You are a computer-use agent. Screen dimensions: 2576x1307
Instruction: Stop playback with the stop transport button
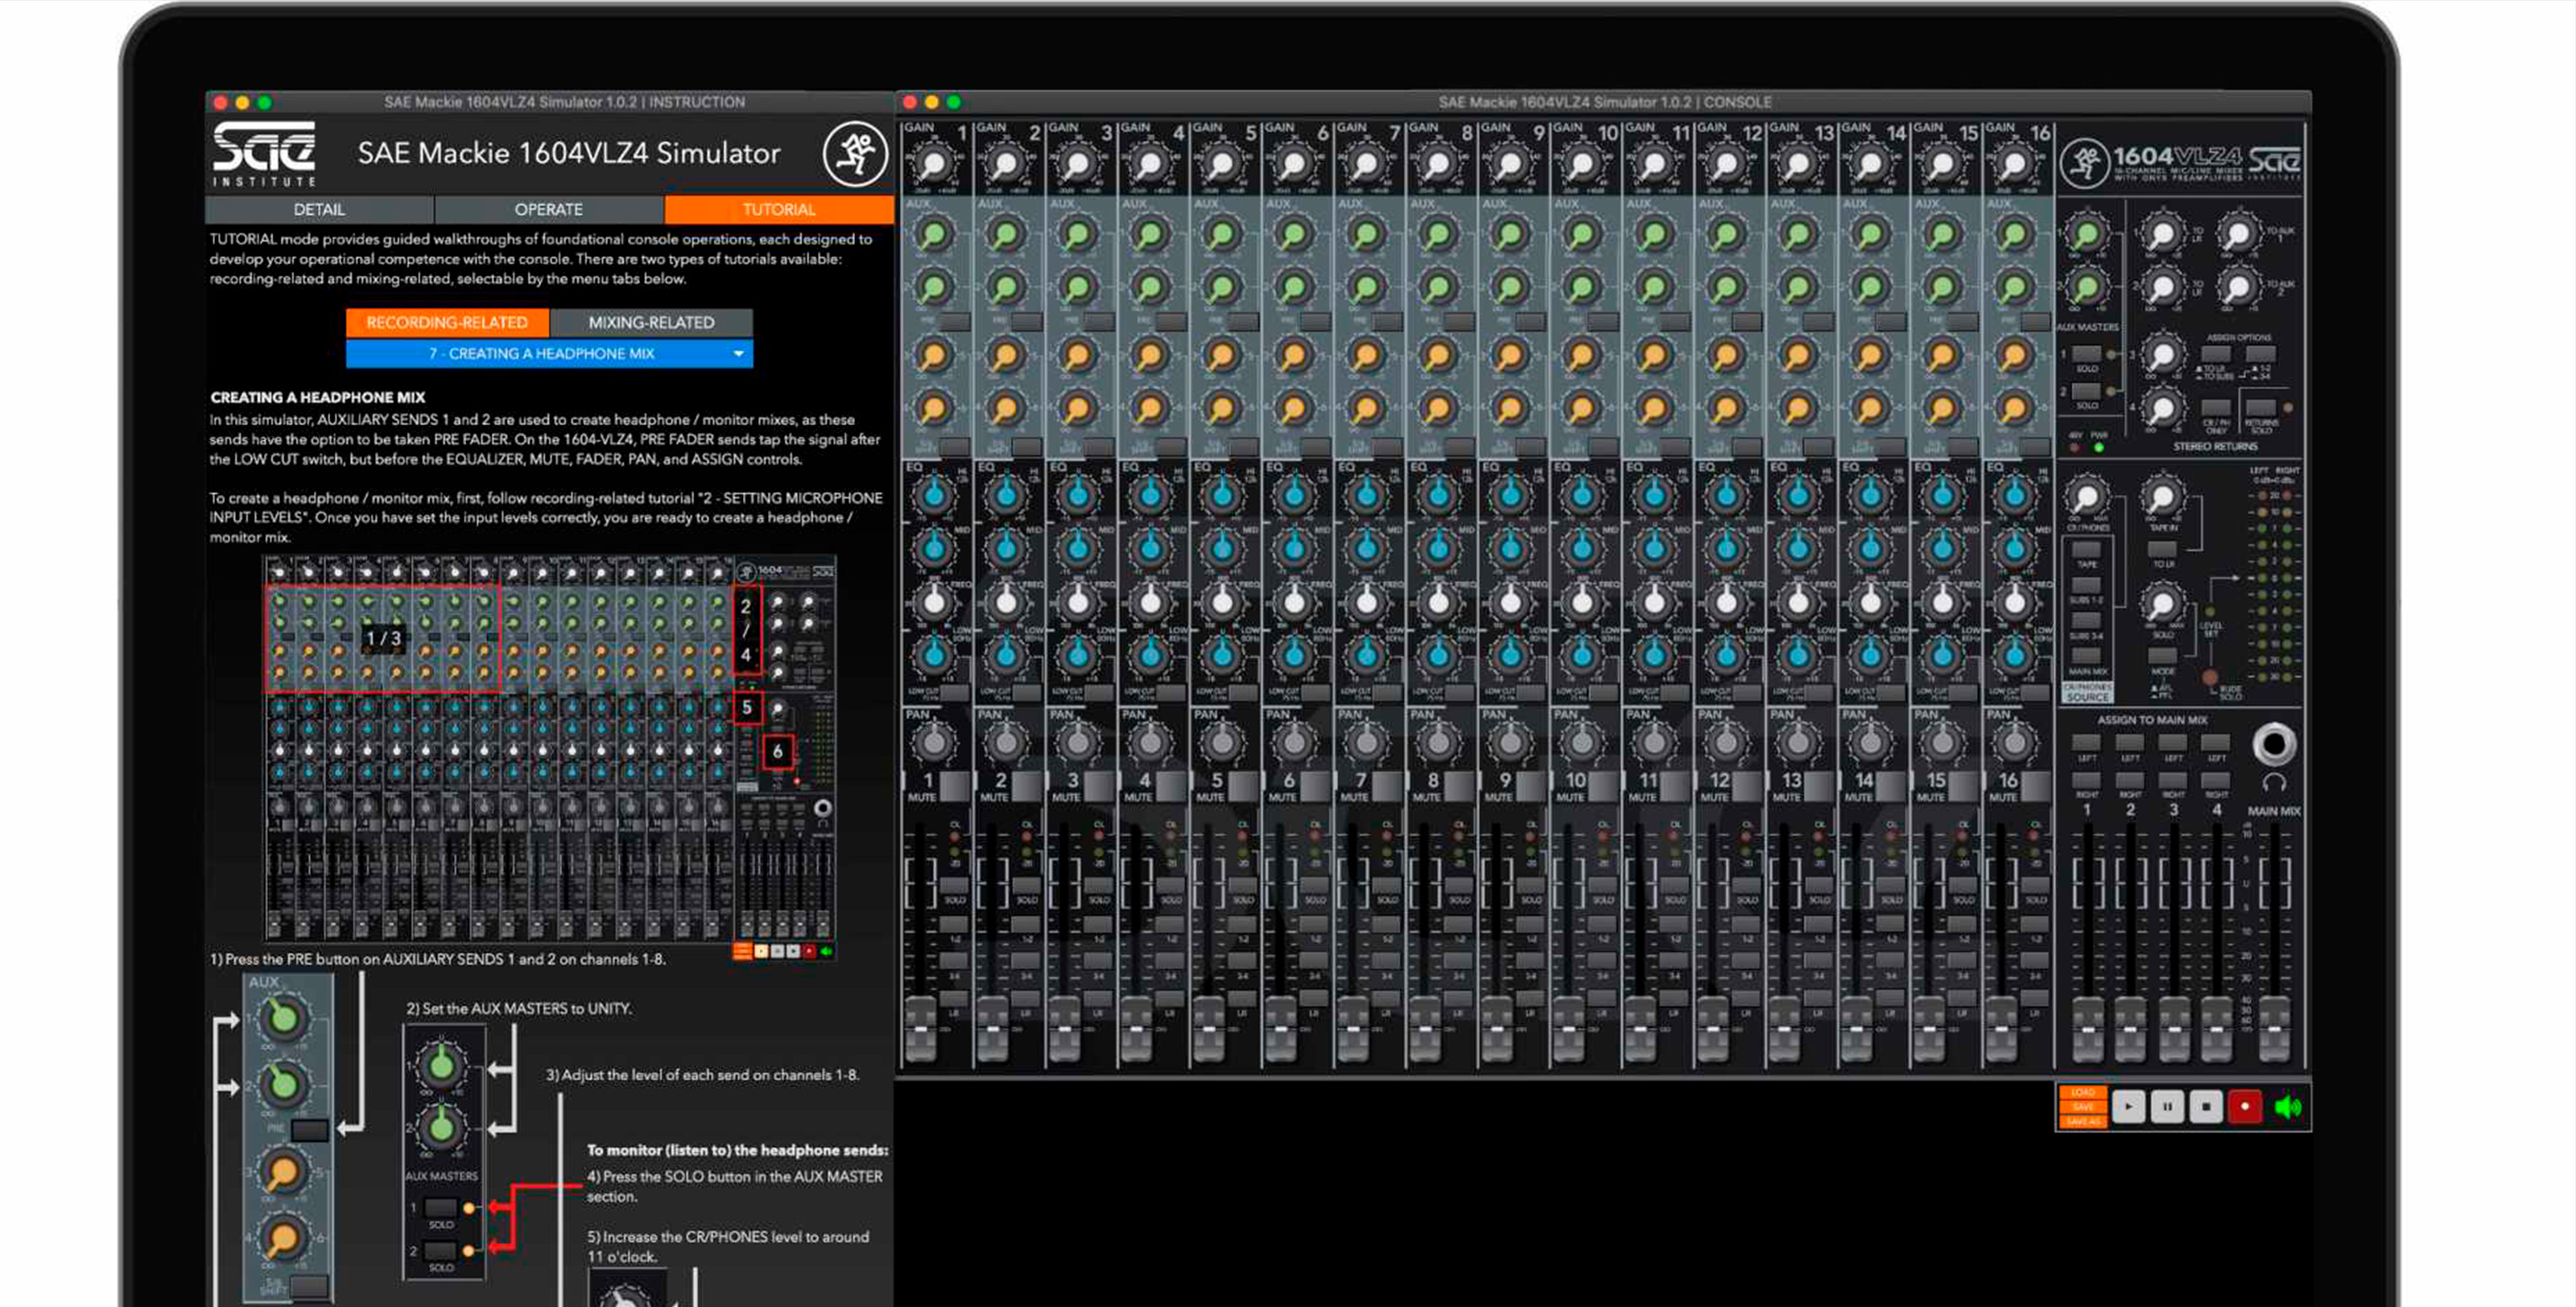click(x=2206, y=1106)
